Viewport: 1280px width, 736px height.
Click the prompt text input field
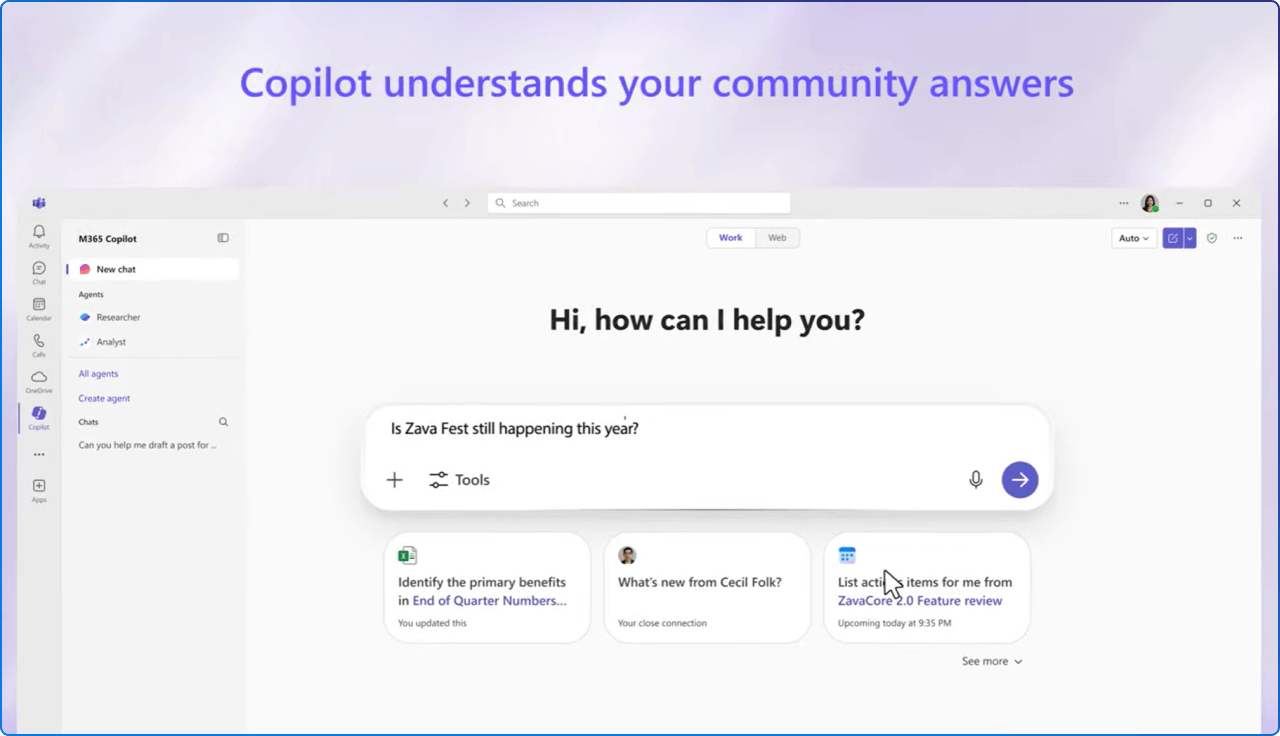[x=706, y=428]
